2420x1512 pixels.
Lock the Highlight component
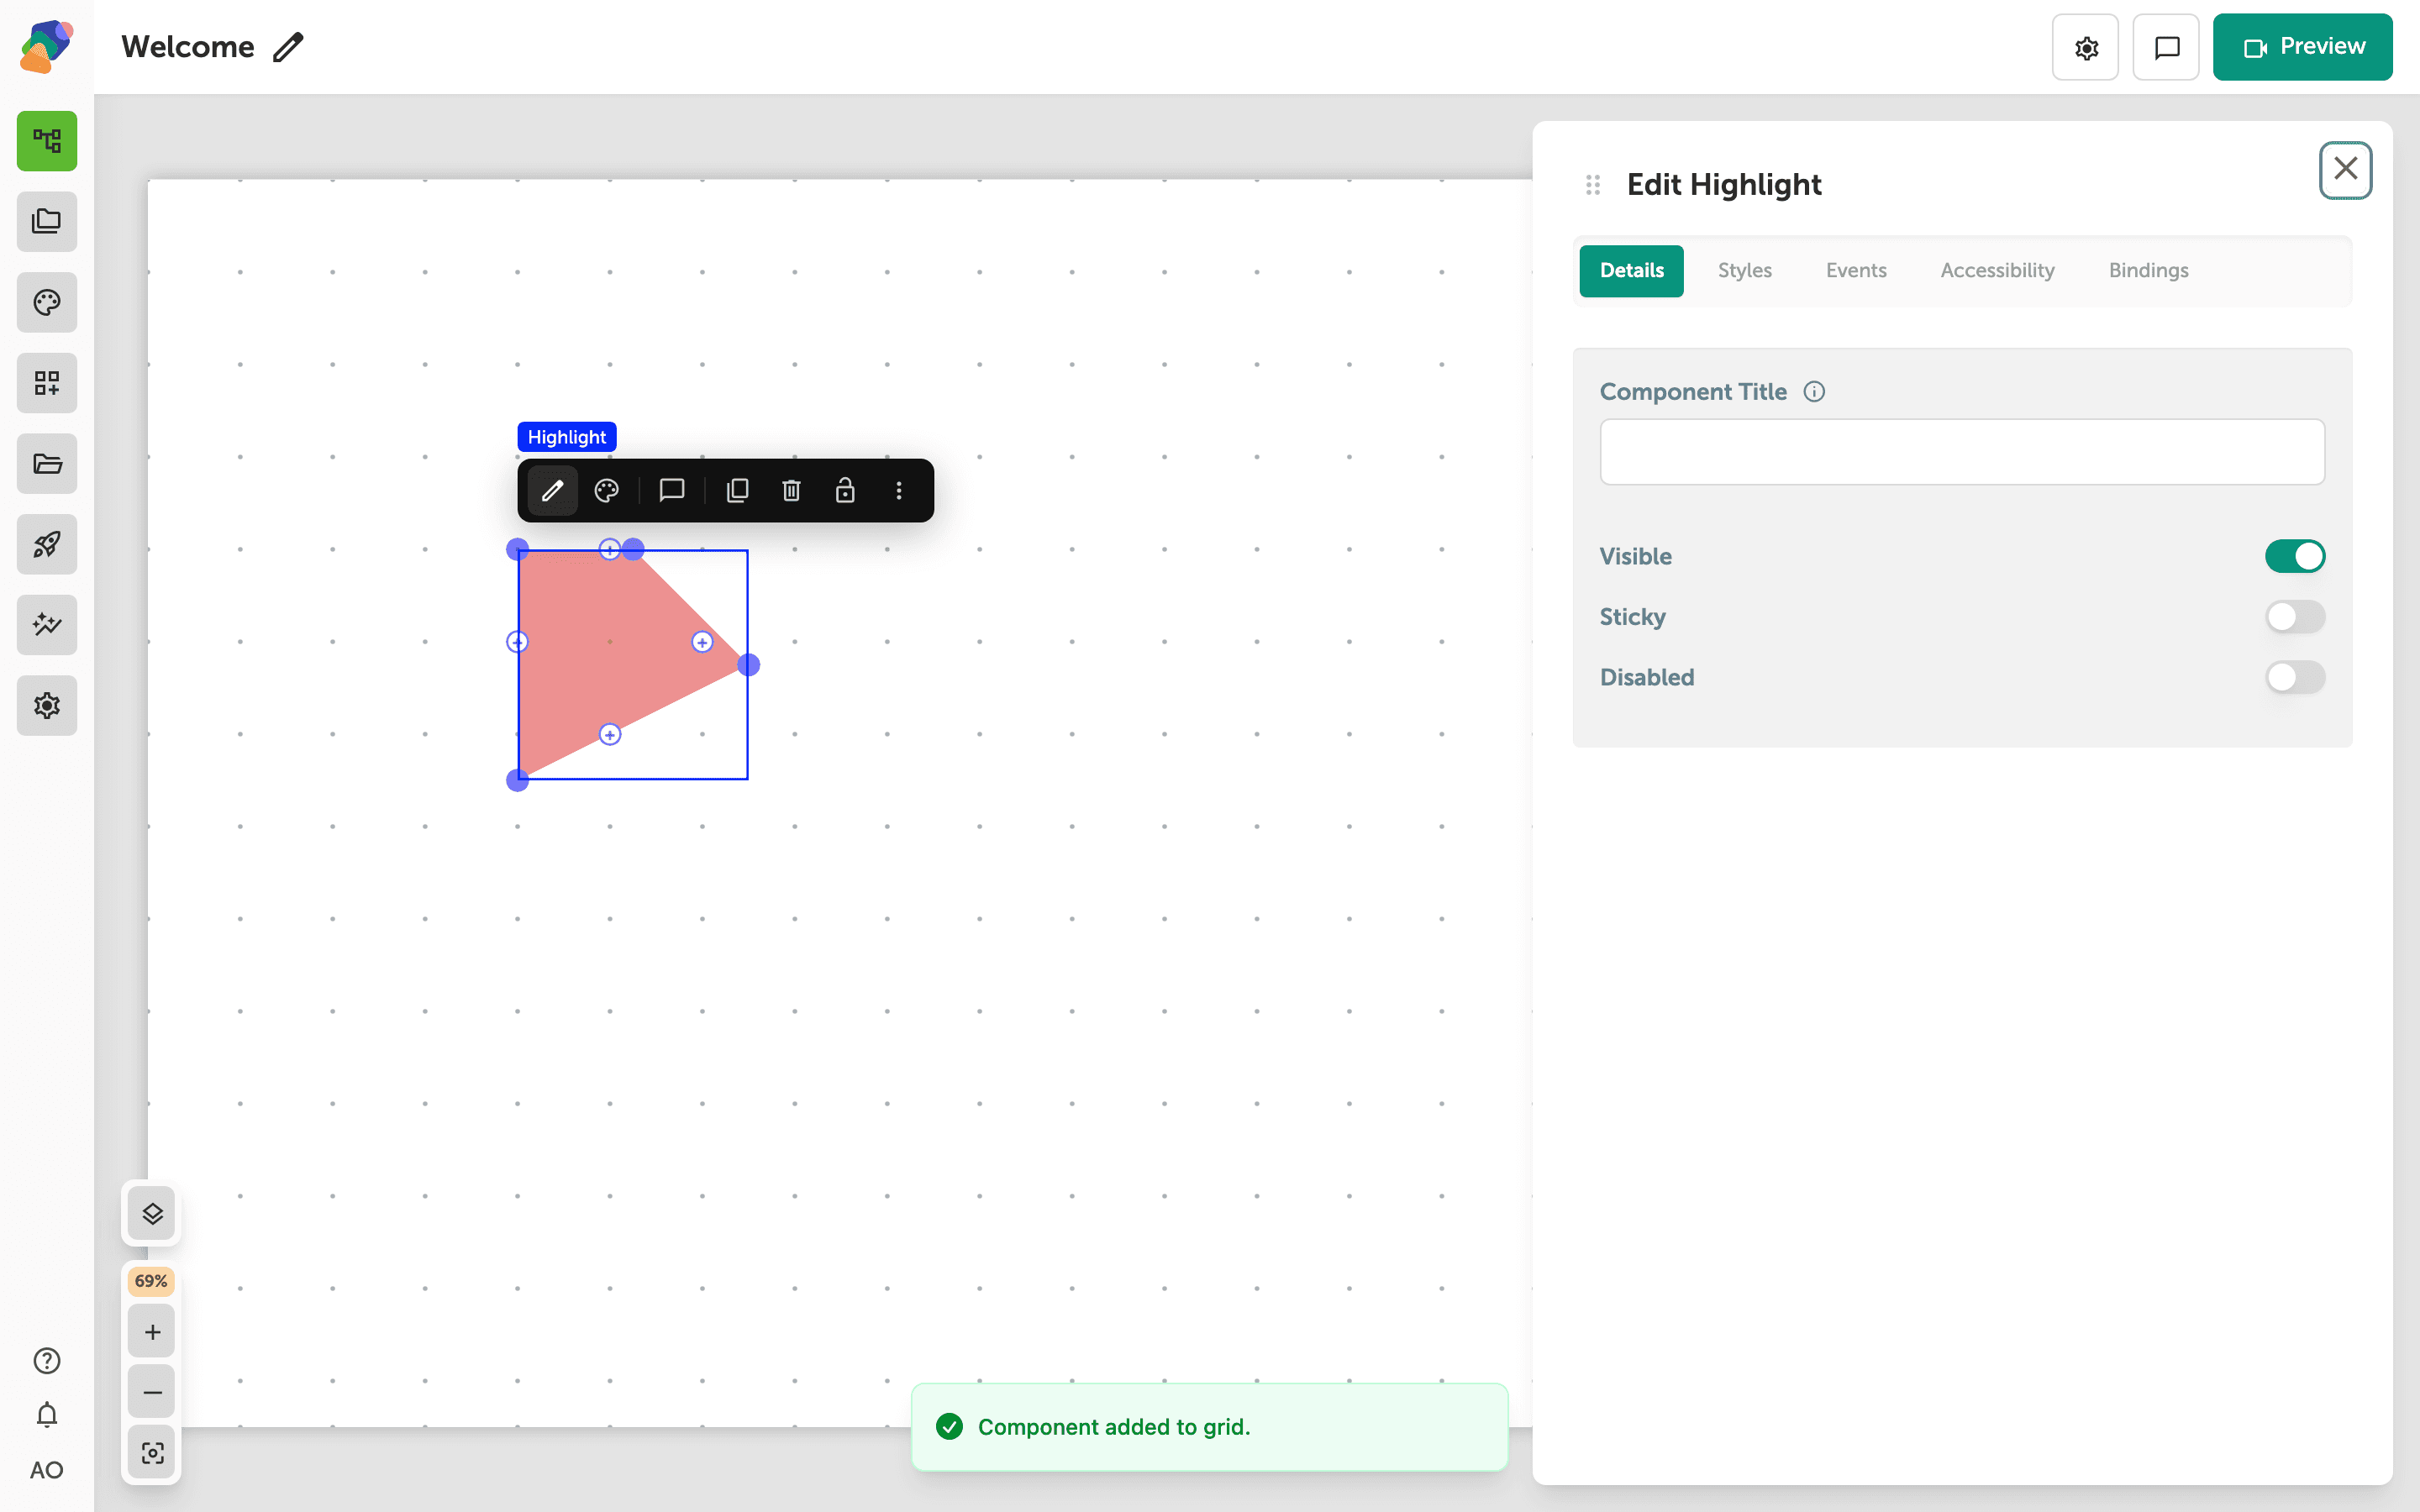pos(845,490)
